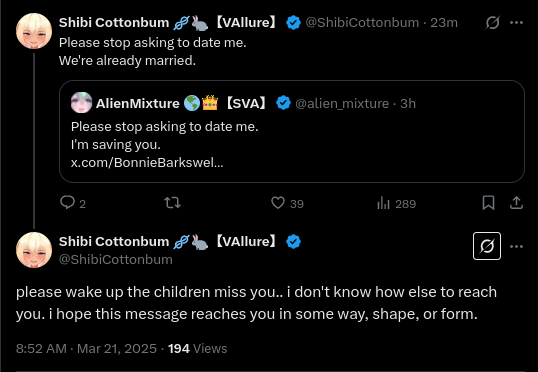Click the @alien_mixture handle

pyautogui.click(x=342, y=103)
